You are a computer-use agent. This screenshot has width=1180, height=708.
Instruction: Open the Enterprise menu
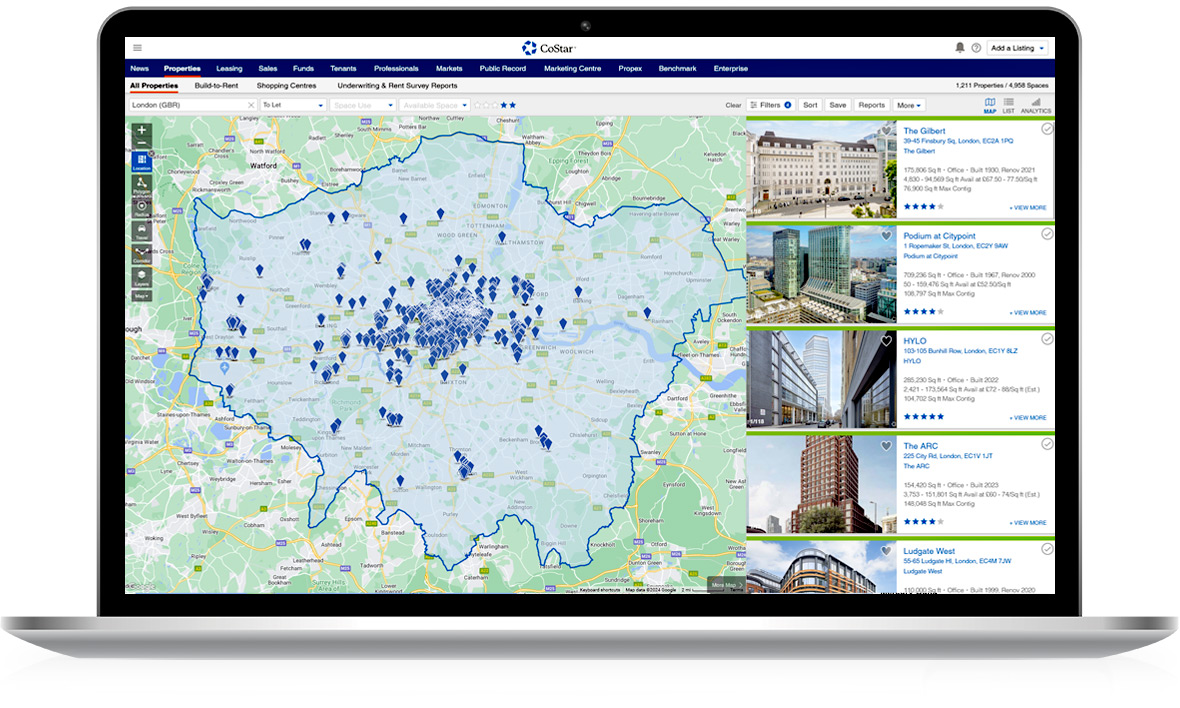pyautogui.click(x=731, y=68)
